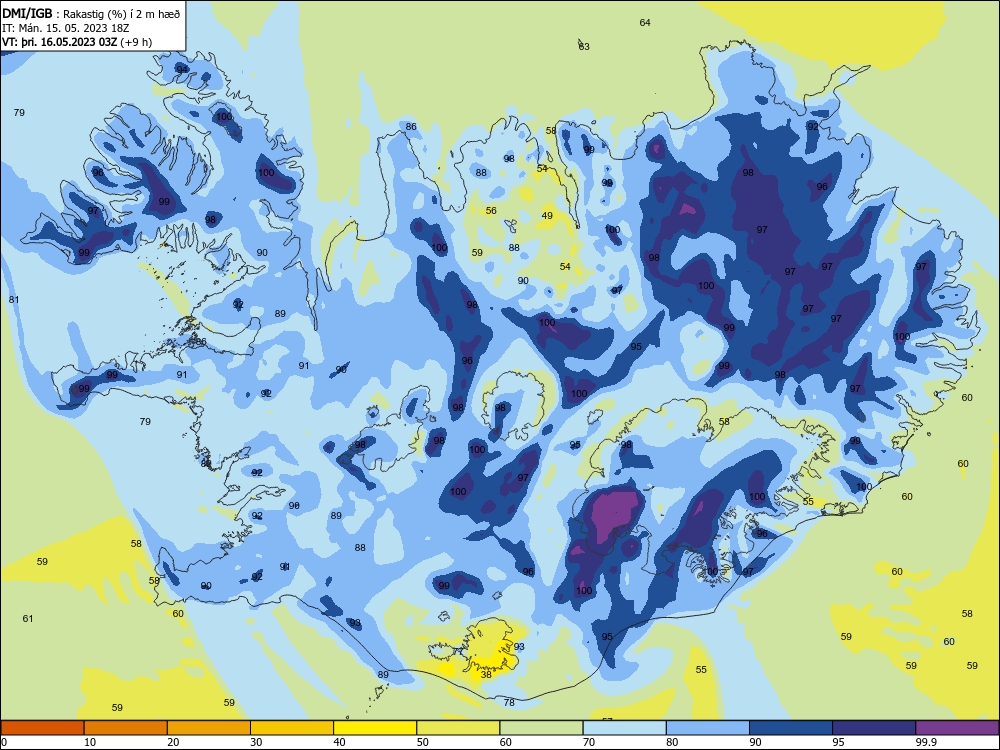1000x750 pixels.
Task: Click the indigo 95–99.9 legend swatch
Action: tap(874, 728)
